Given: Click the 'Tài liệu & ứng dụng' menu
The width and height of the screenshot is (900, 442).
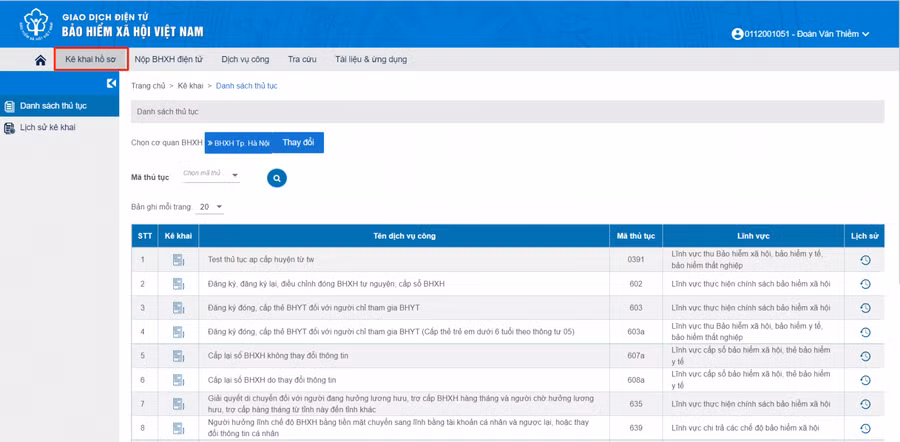Looking at the screenshot, I should coord(371,60).
